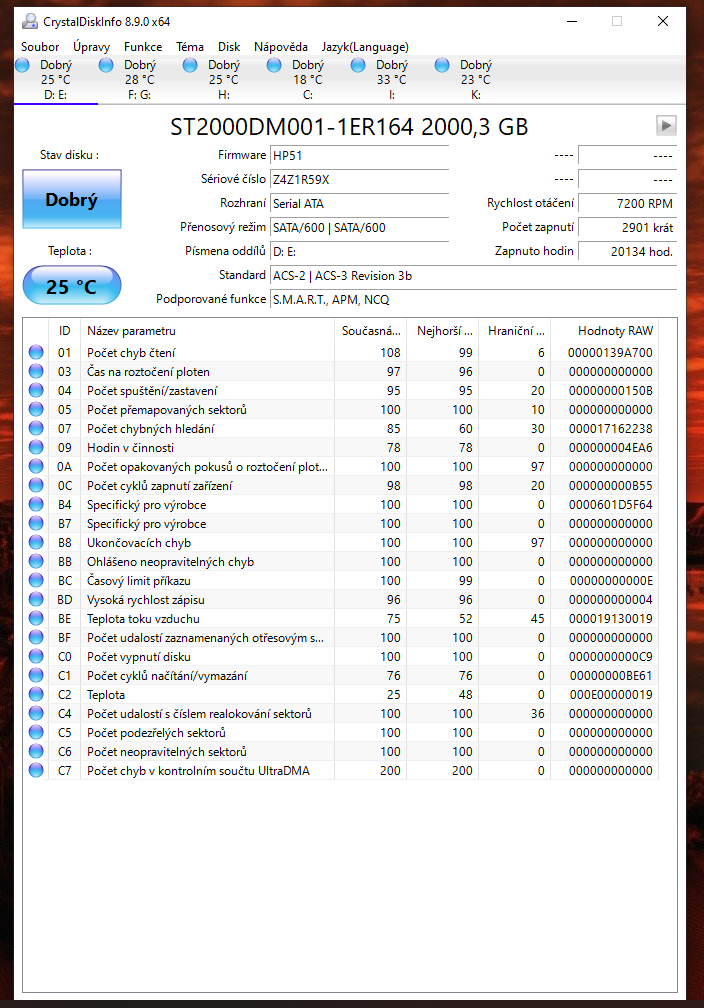Click status orb for ID BC row
Viewport: 704px width, 1008px height.
pos(36,580)
